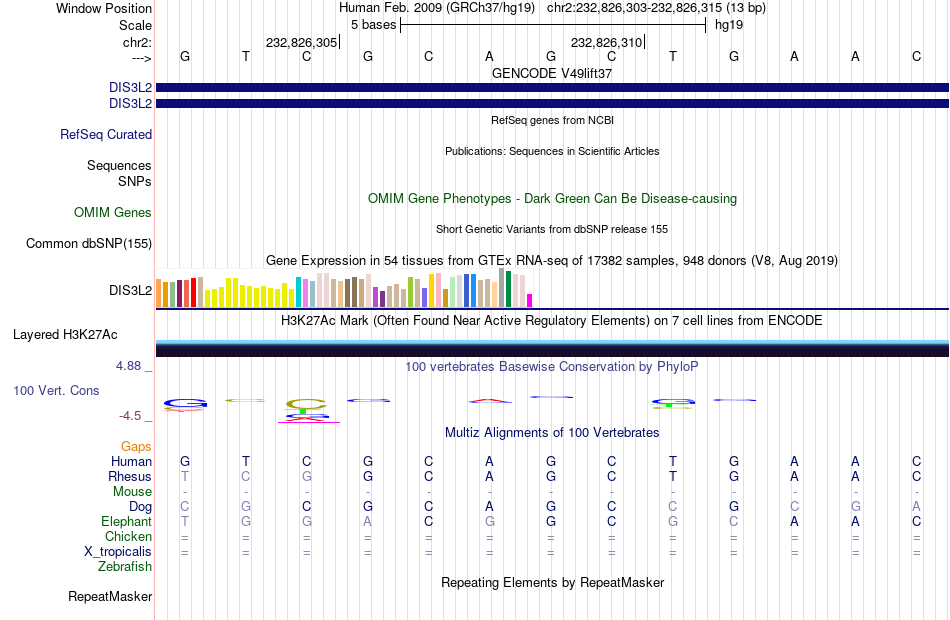The image size is (950, 620).
Task: Click Short Genetic Variants from dbSNP title
Action: click(552, 229)
